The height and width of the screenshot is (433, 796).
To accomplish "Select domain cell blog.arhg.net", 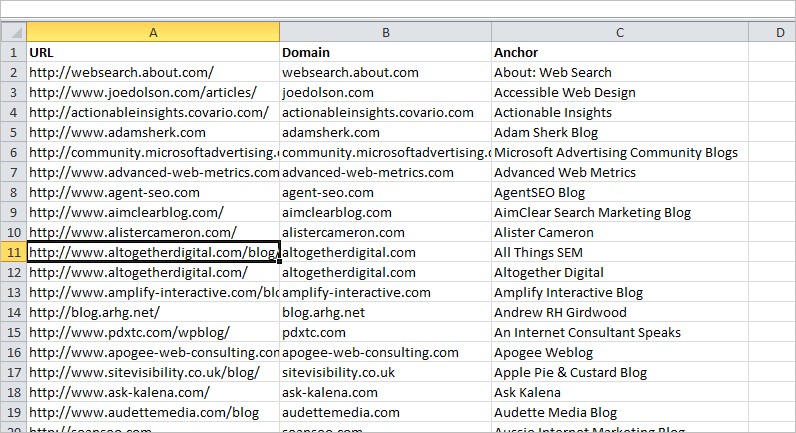I will click(x=385, y=312).
